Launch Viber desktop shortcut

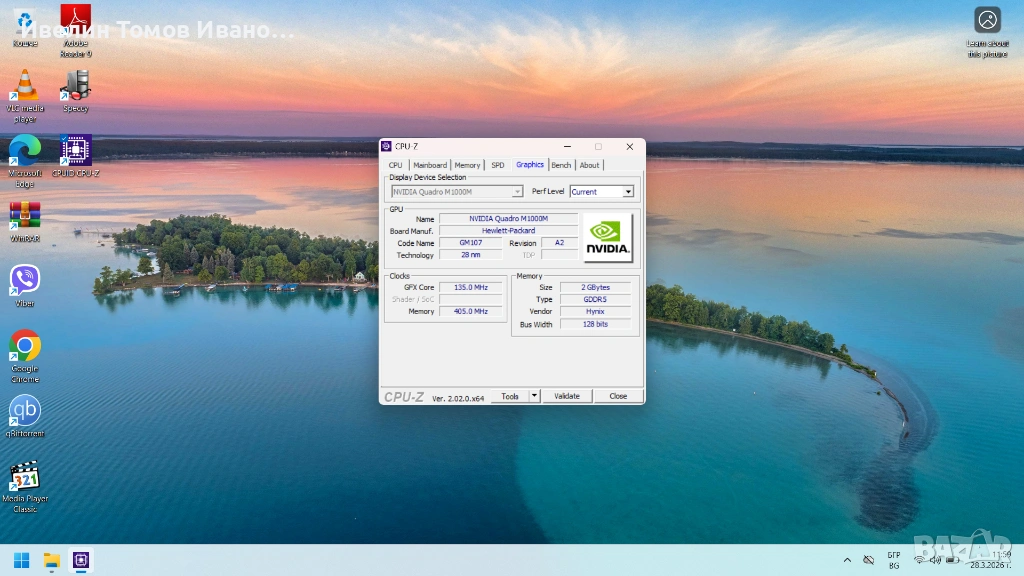point(25,281)
